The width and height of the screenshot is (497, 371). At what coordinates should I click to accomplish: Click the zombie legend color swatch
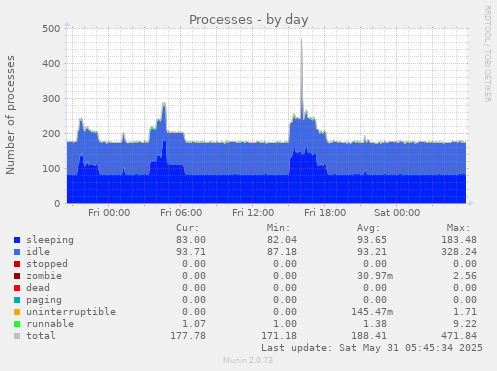click(17, 276)
